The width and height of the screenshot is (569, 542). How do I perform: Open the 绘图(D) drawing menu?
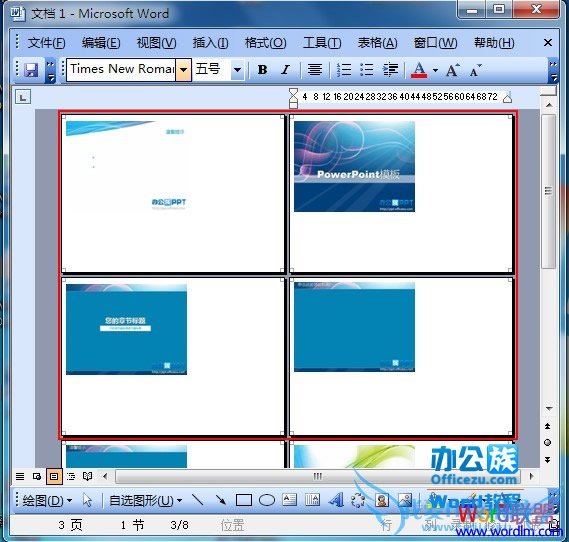click(47, 501)
